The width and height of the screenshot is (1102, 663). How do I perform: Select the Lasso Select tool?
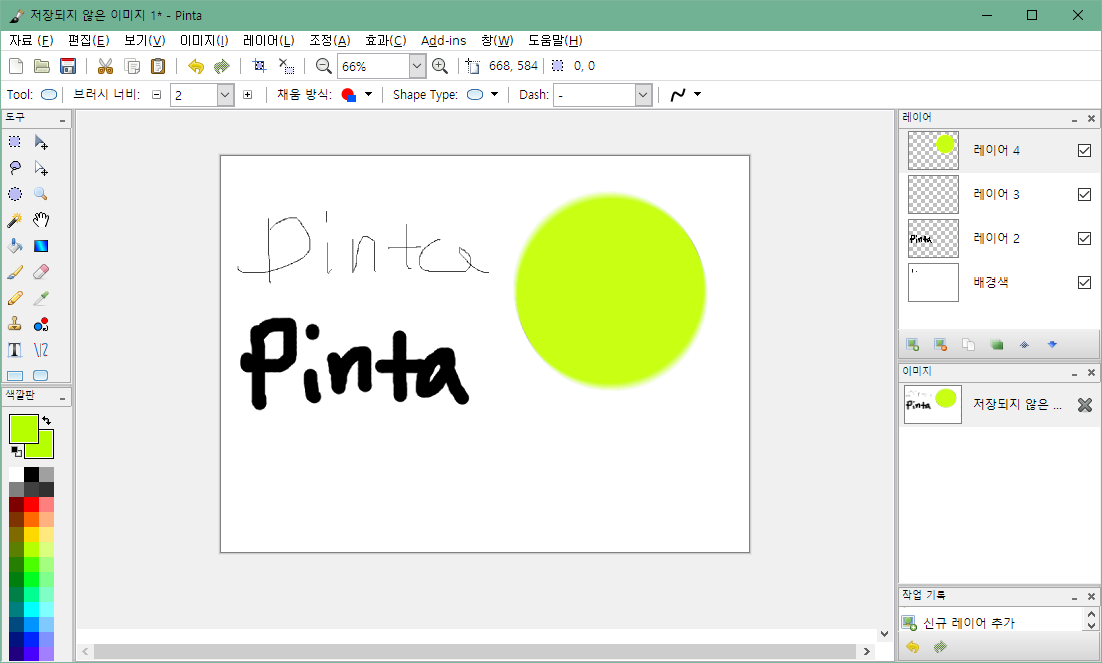tap(15, 168)
